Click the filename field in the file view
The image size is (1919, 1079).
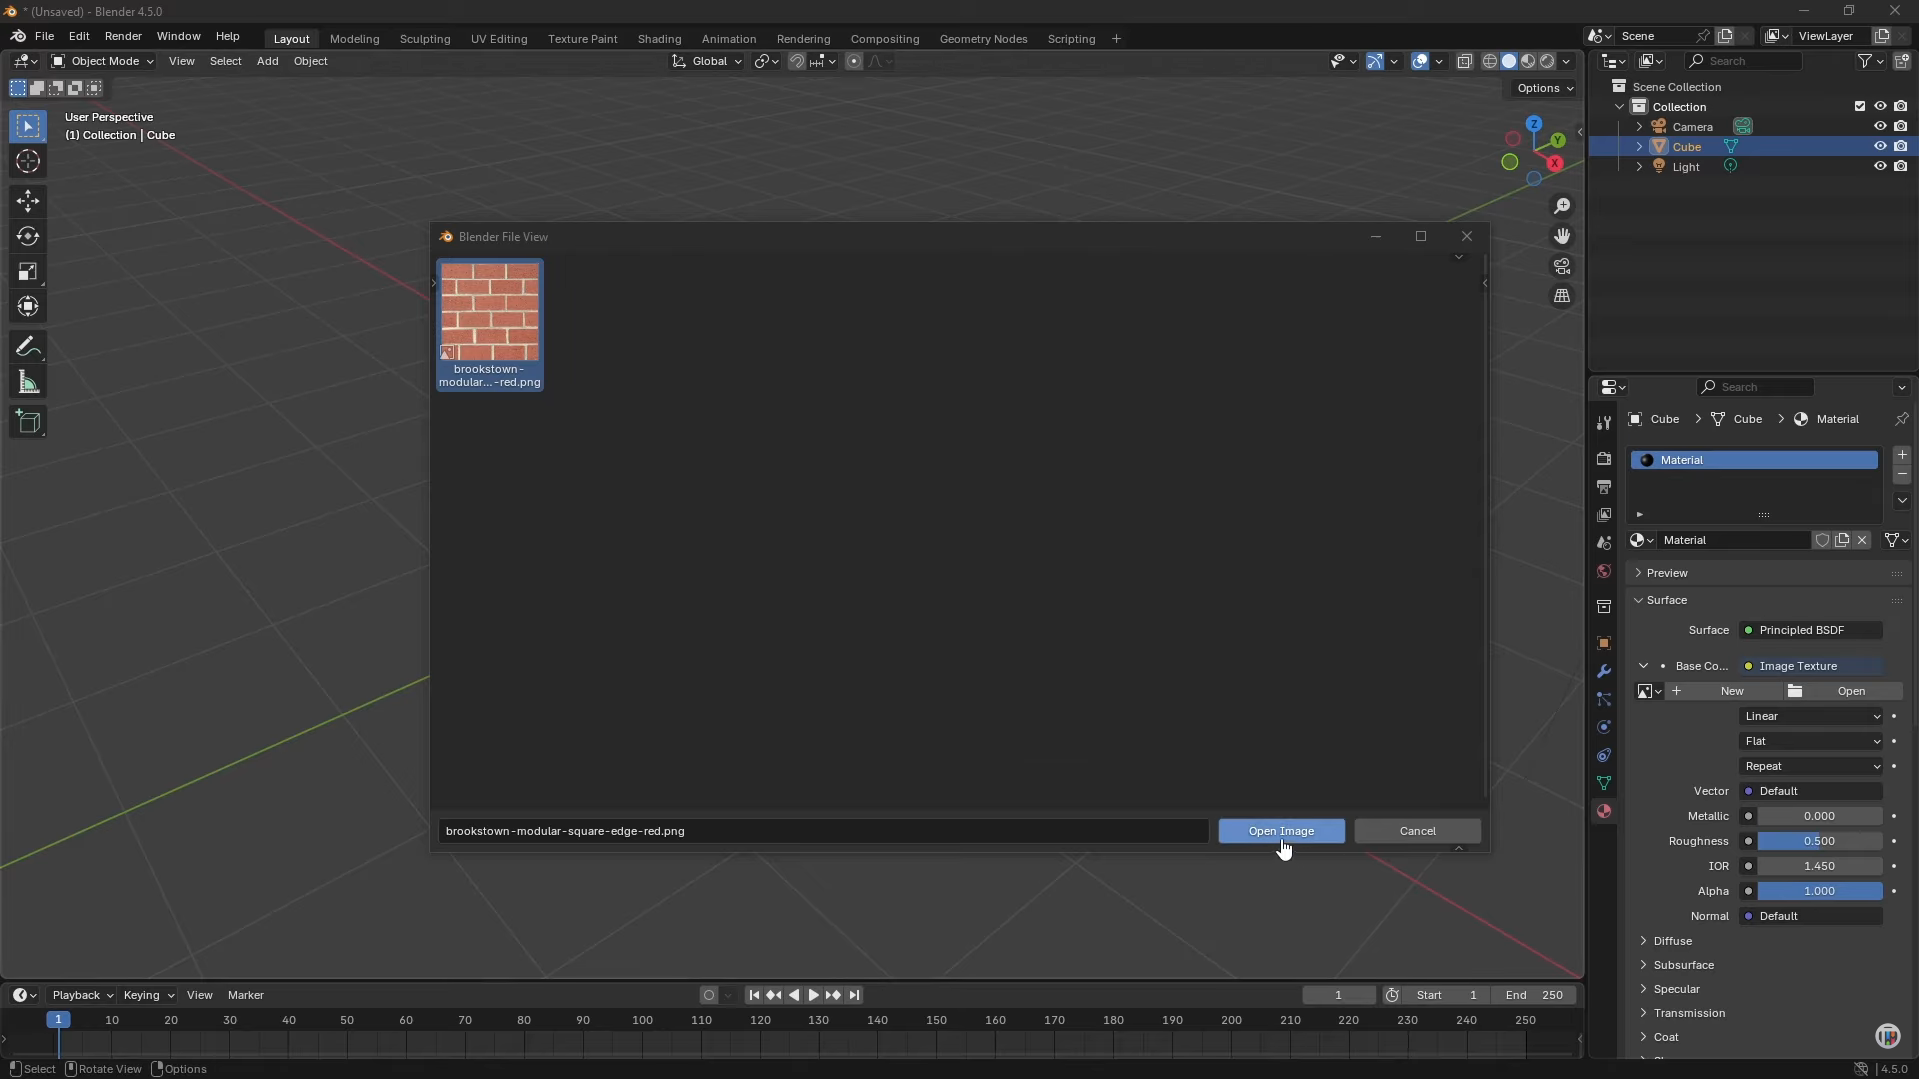[x=823, y=831]
